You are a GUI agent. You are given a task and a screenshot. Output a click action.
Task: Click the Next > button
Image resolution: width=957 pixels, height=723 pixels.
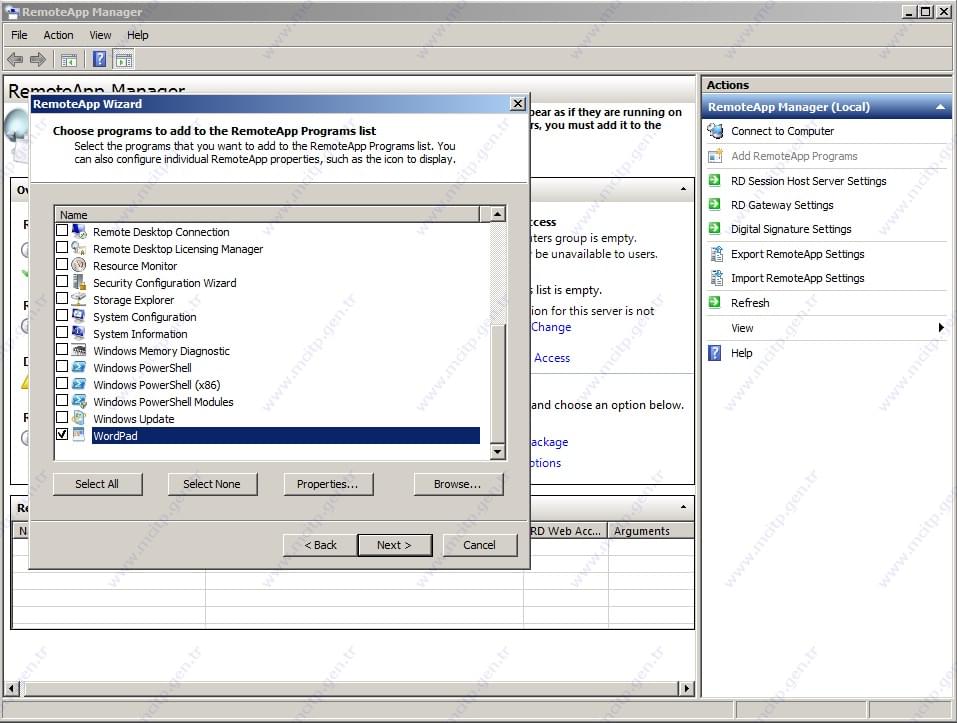tap(394, 545)
